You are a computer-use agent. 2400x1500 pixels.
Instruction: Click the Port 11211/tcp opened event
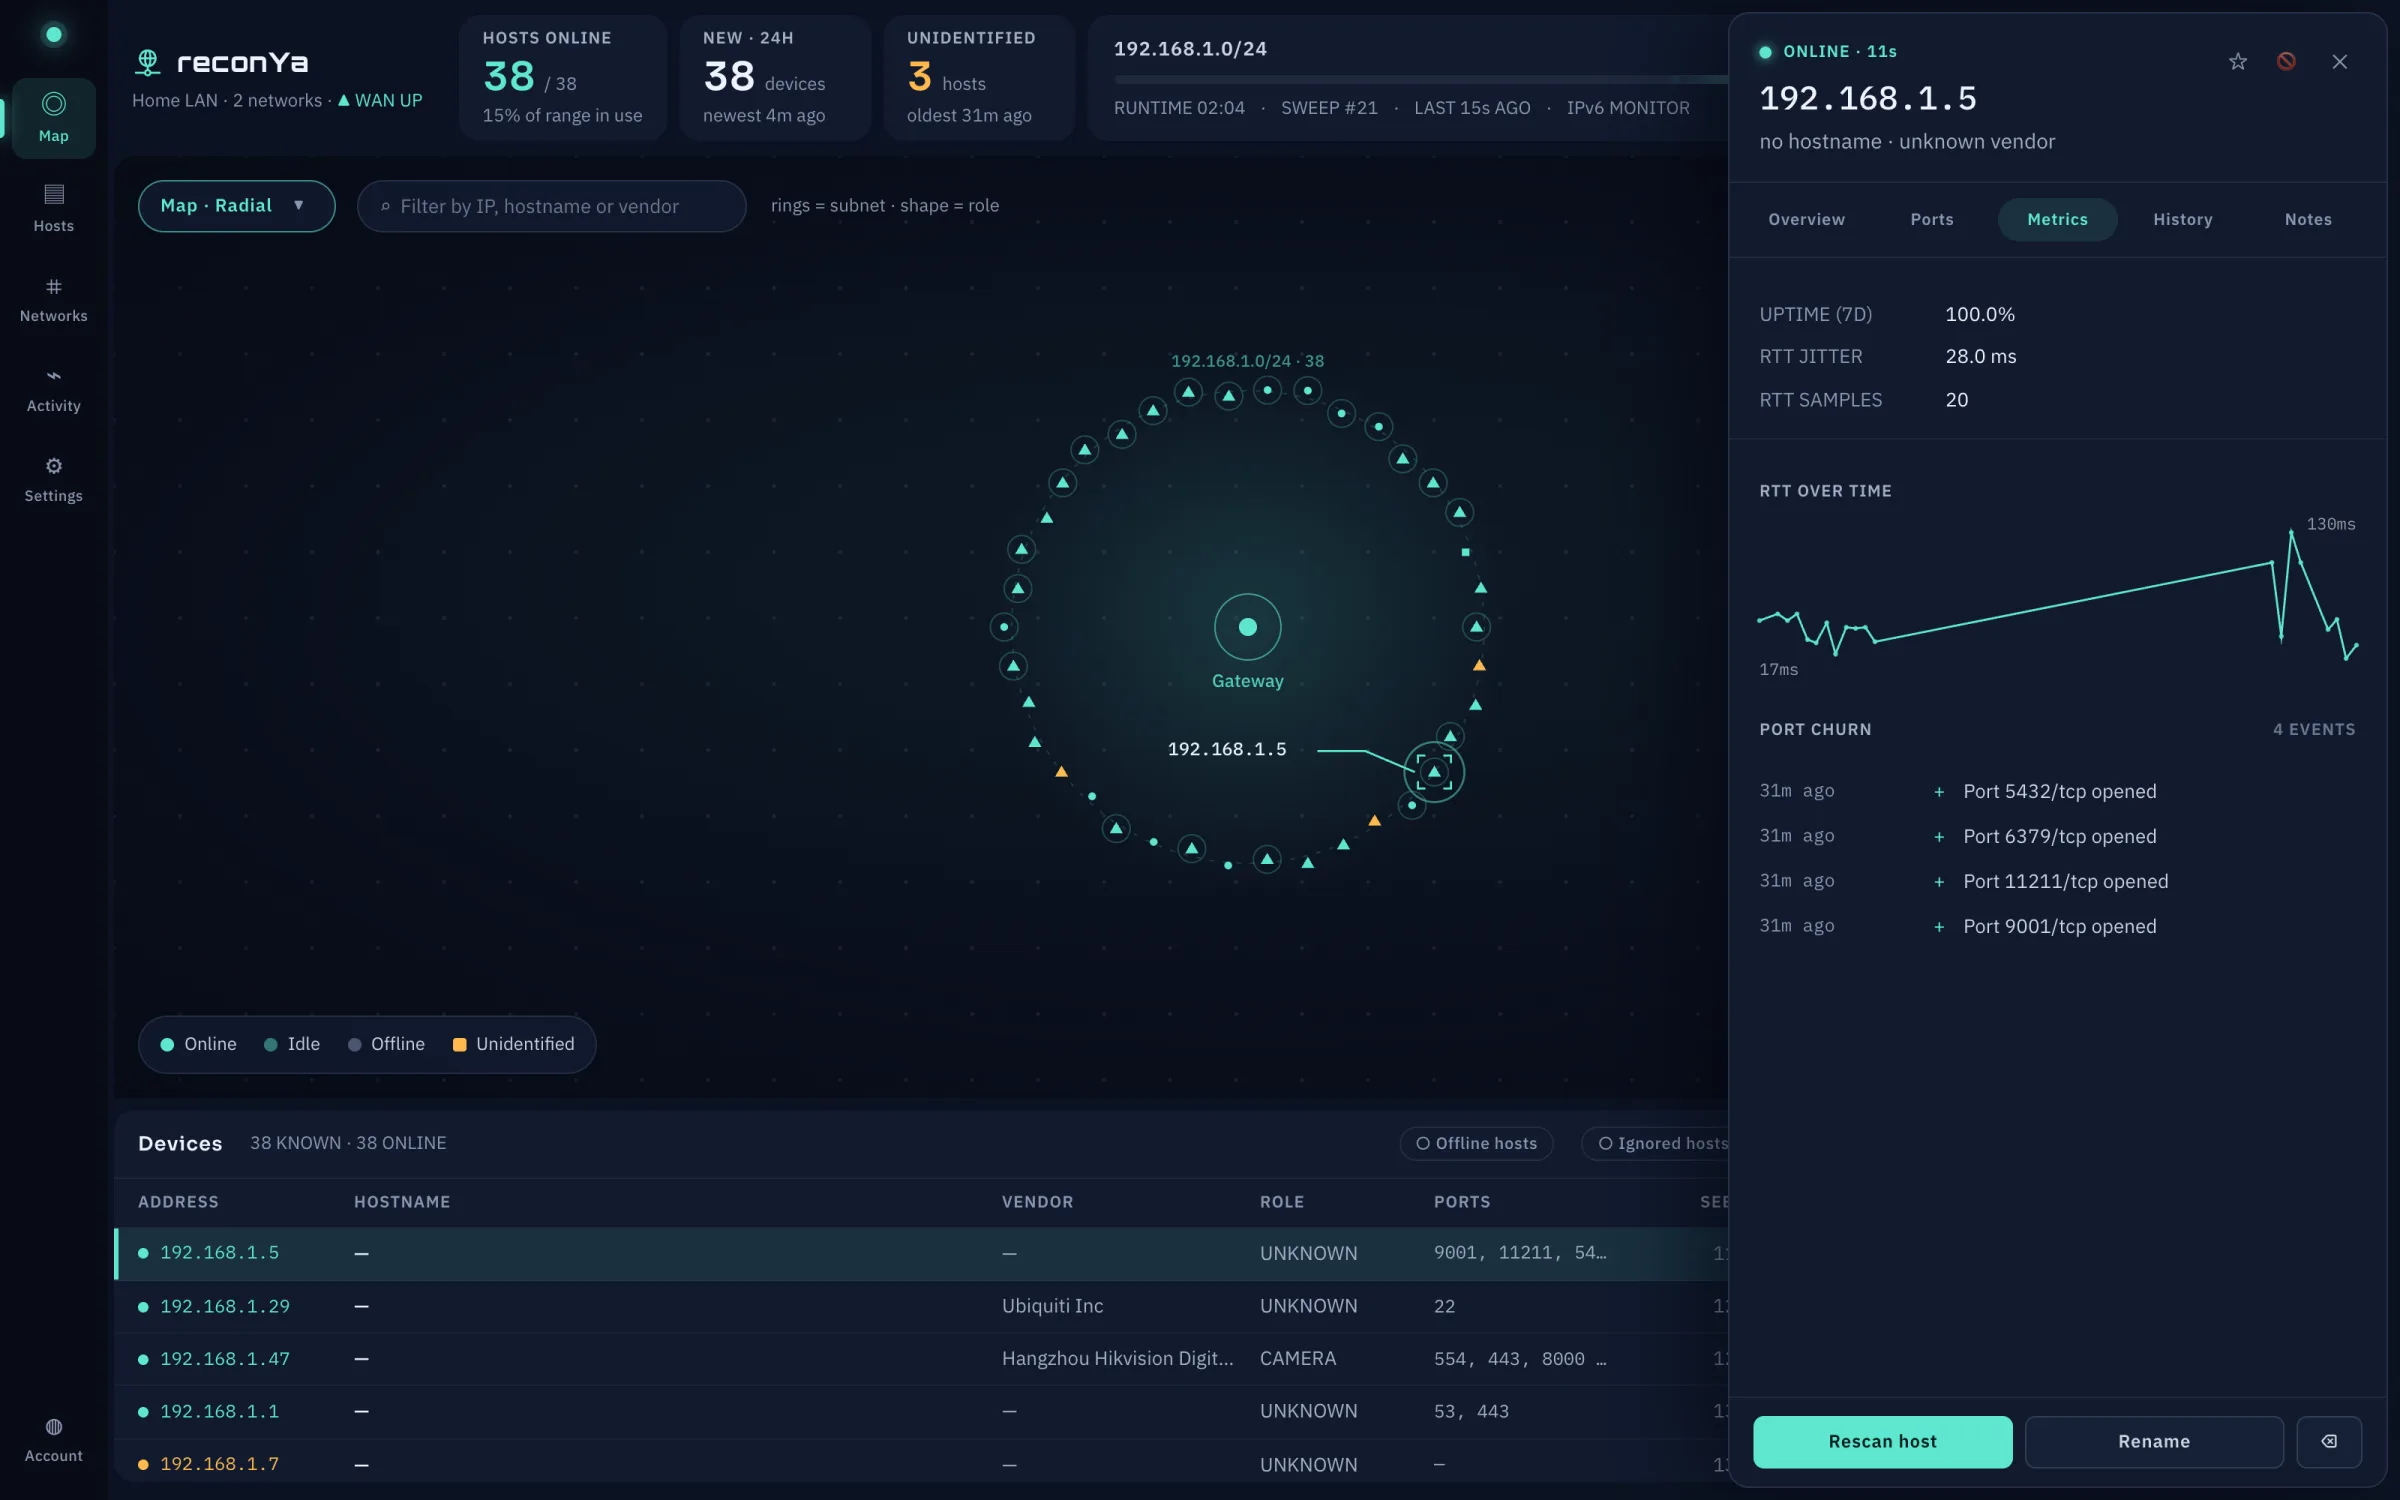(x=2057, y=881)
